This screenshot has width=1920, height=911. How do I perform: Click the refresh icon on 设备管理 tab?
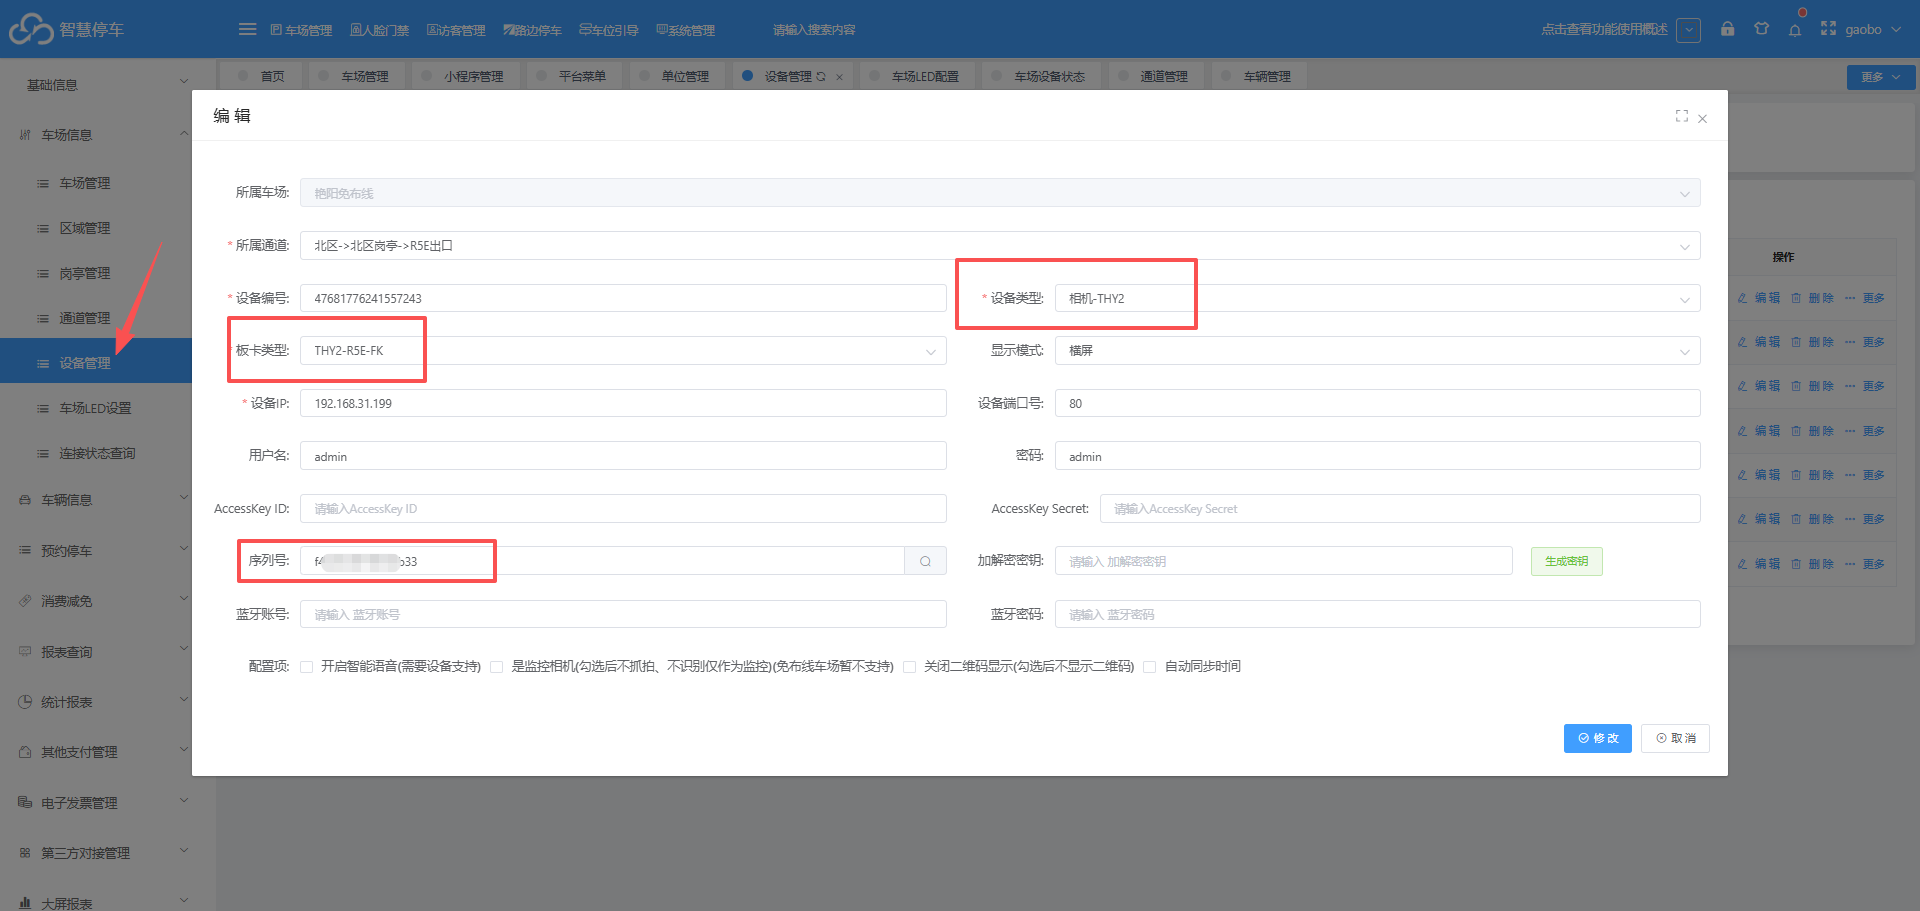tap(821, 76)
